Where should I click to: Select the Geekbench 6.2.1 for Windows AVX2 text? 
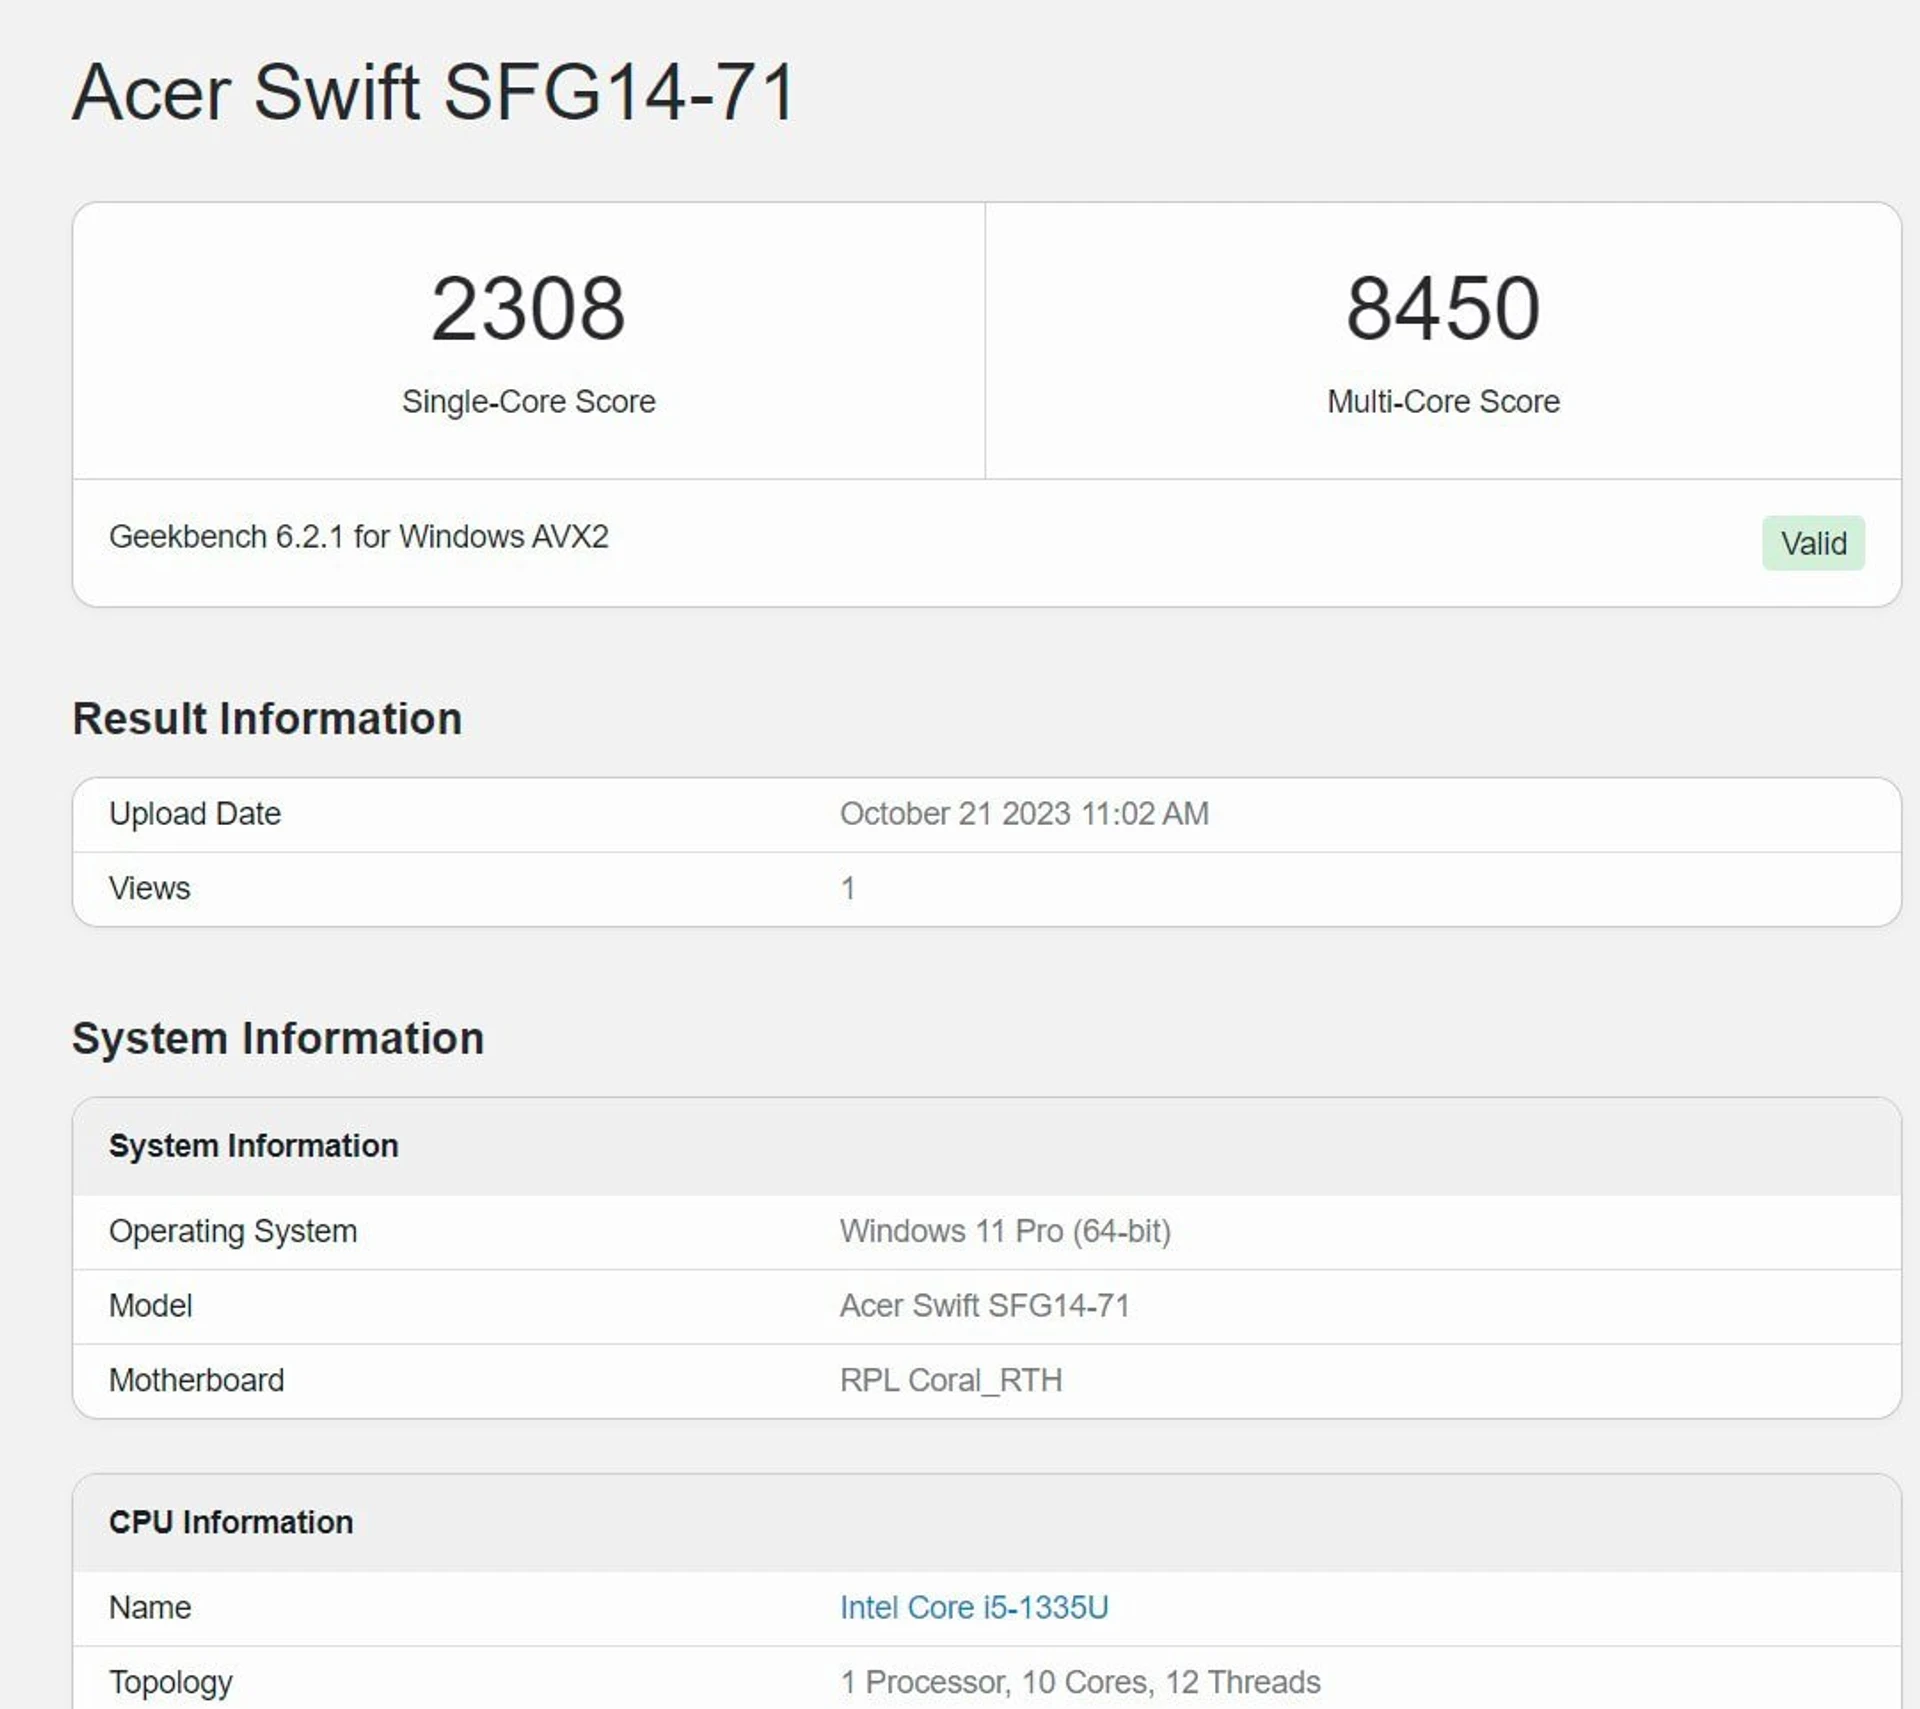(358, 537)
